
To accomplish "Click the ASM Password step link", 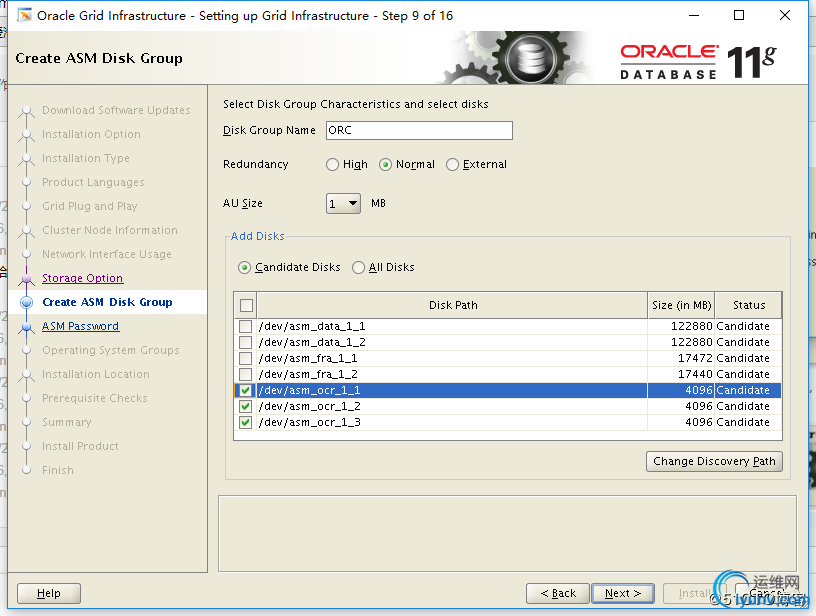I will point(80,326).
